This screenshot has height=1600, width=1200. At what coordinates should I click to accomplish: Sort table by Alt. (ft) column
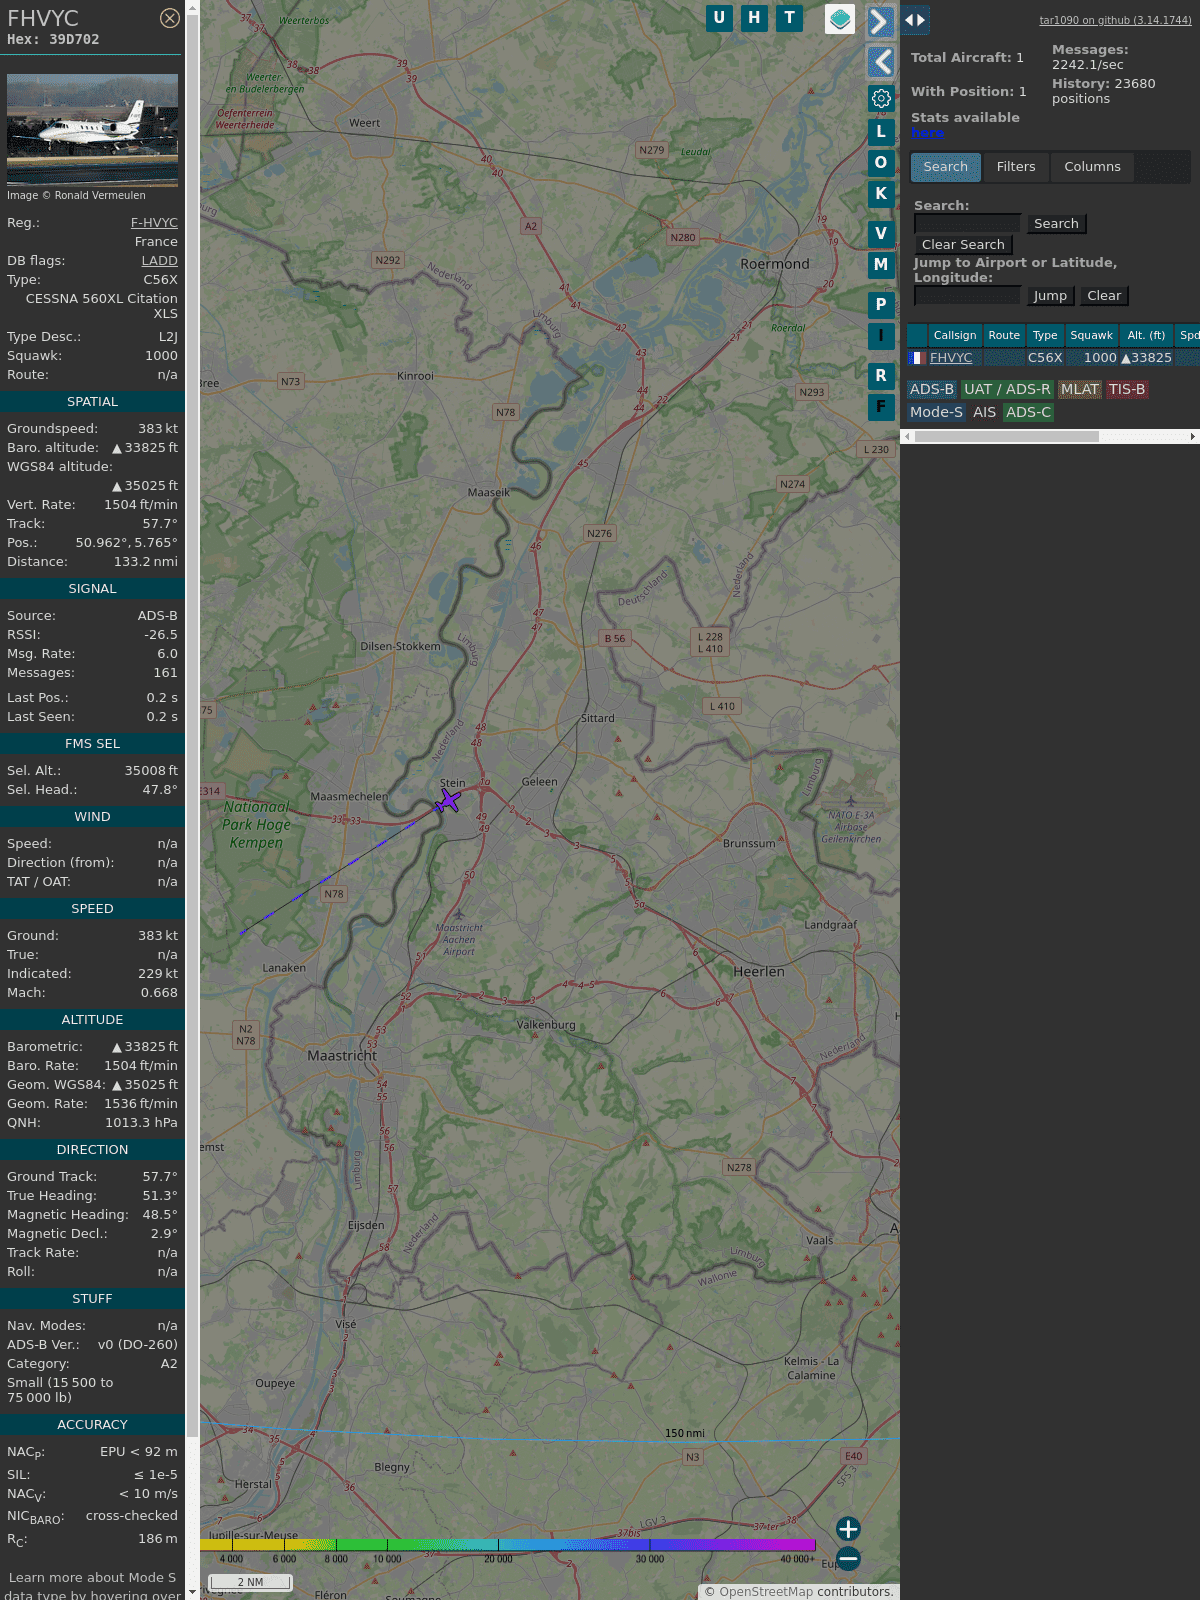coord(1146,336)
